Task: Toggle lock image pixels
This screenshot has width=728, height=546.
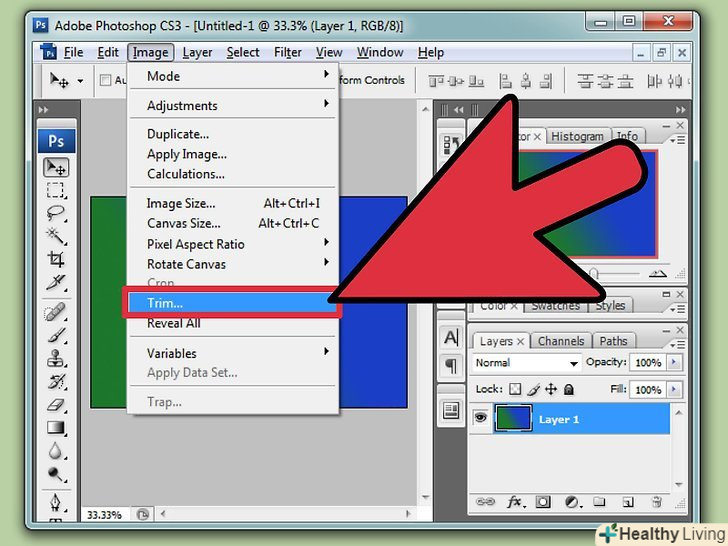Action: click(x=533, y=389)
